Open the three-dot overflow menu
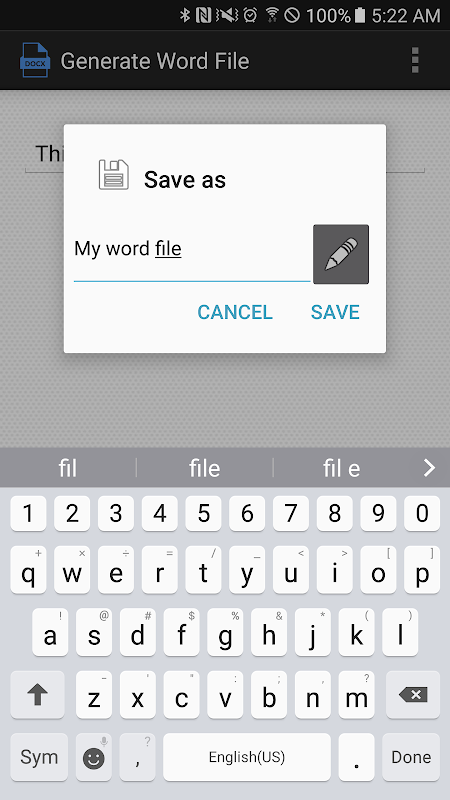The height and width of the screenshot is (800, 450). [415, 60]
